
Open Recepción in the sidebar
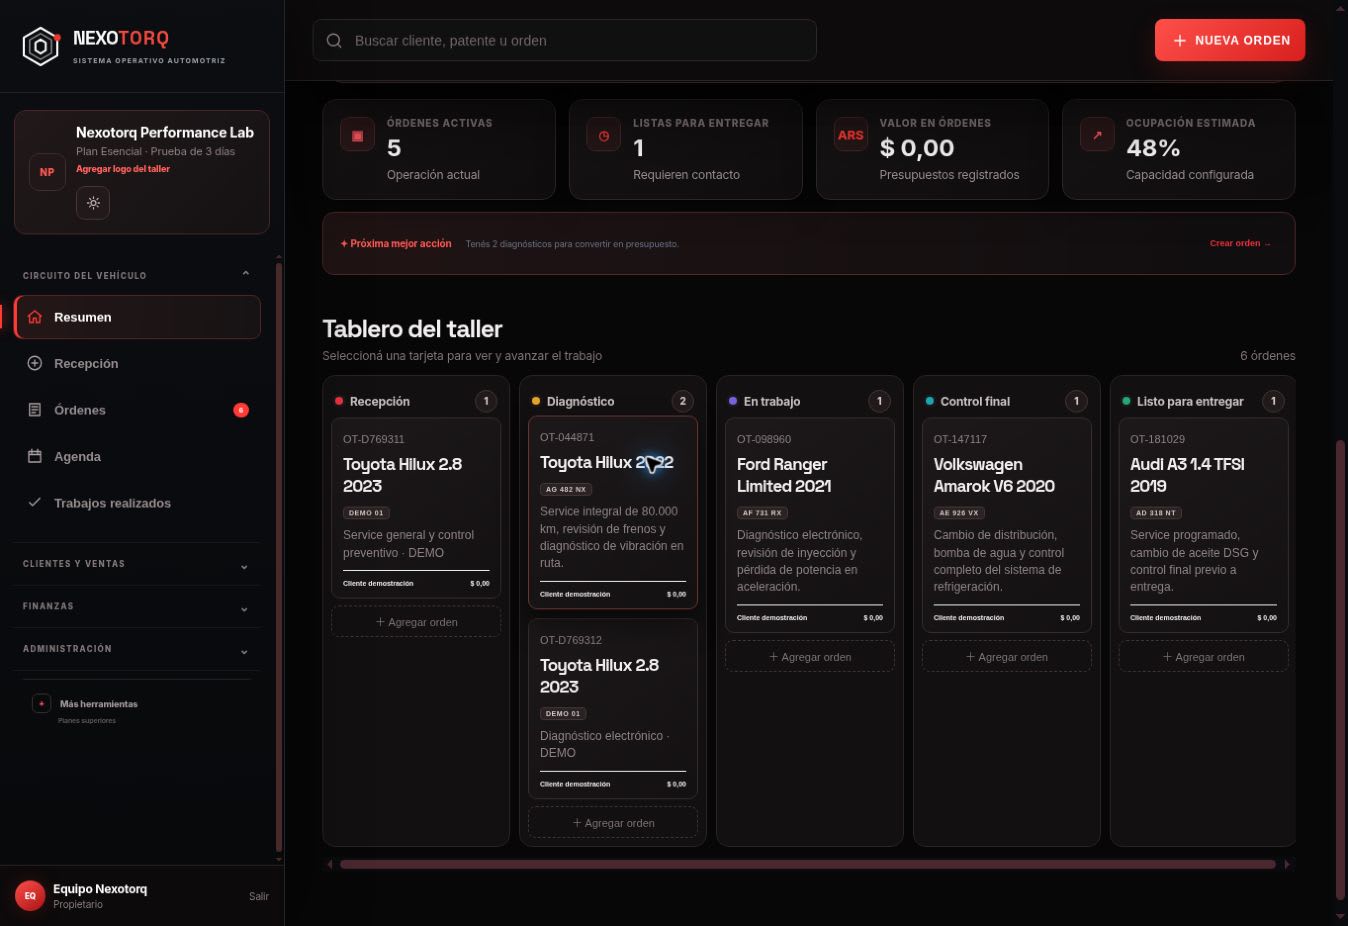(137, 363)
